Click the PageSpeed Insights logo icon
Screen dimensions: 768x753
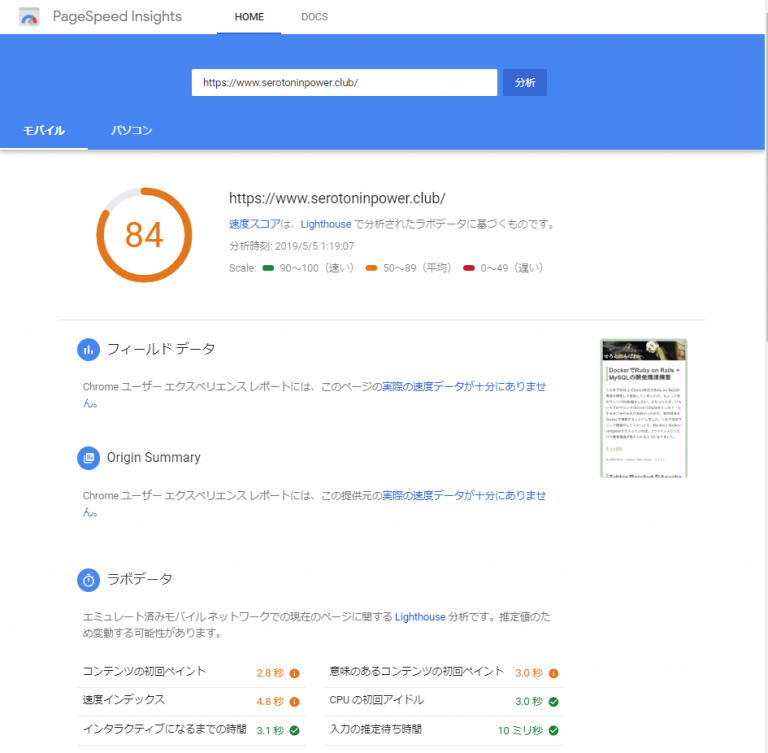tap(29, 17)
